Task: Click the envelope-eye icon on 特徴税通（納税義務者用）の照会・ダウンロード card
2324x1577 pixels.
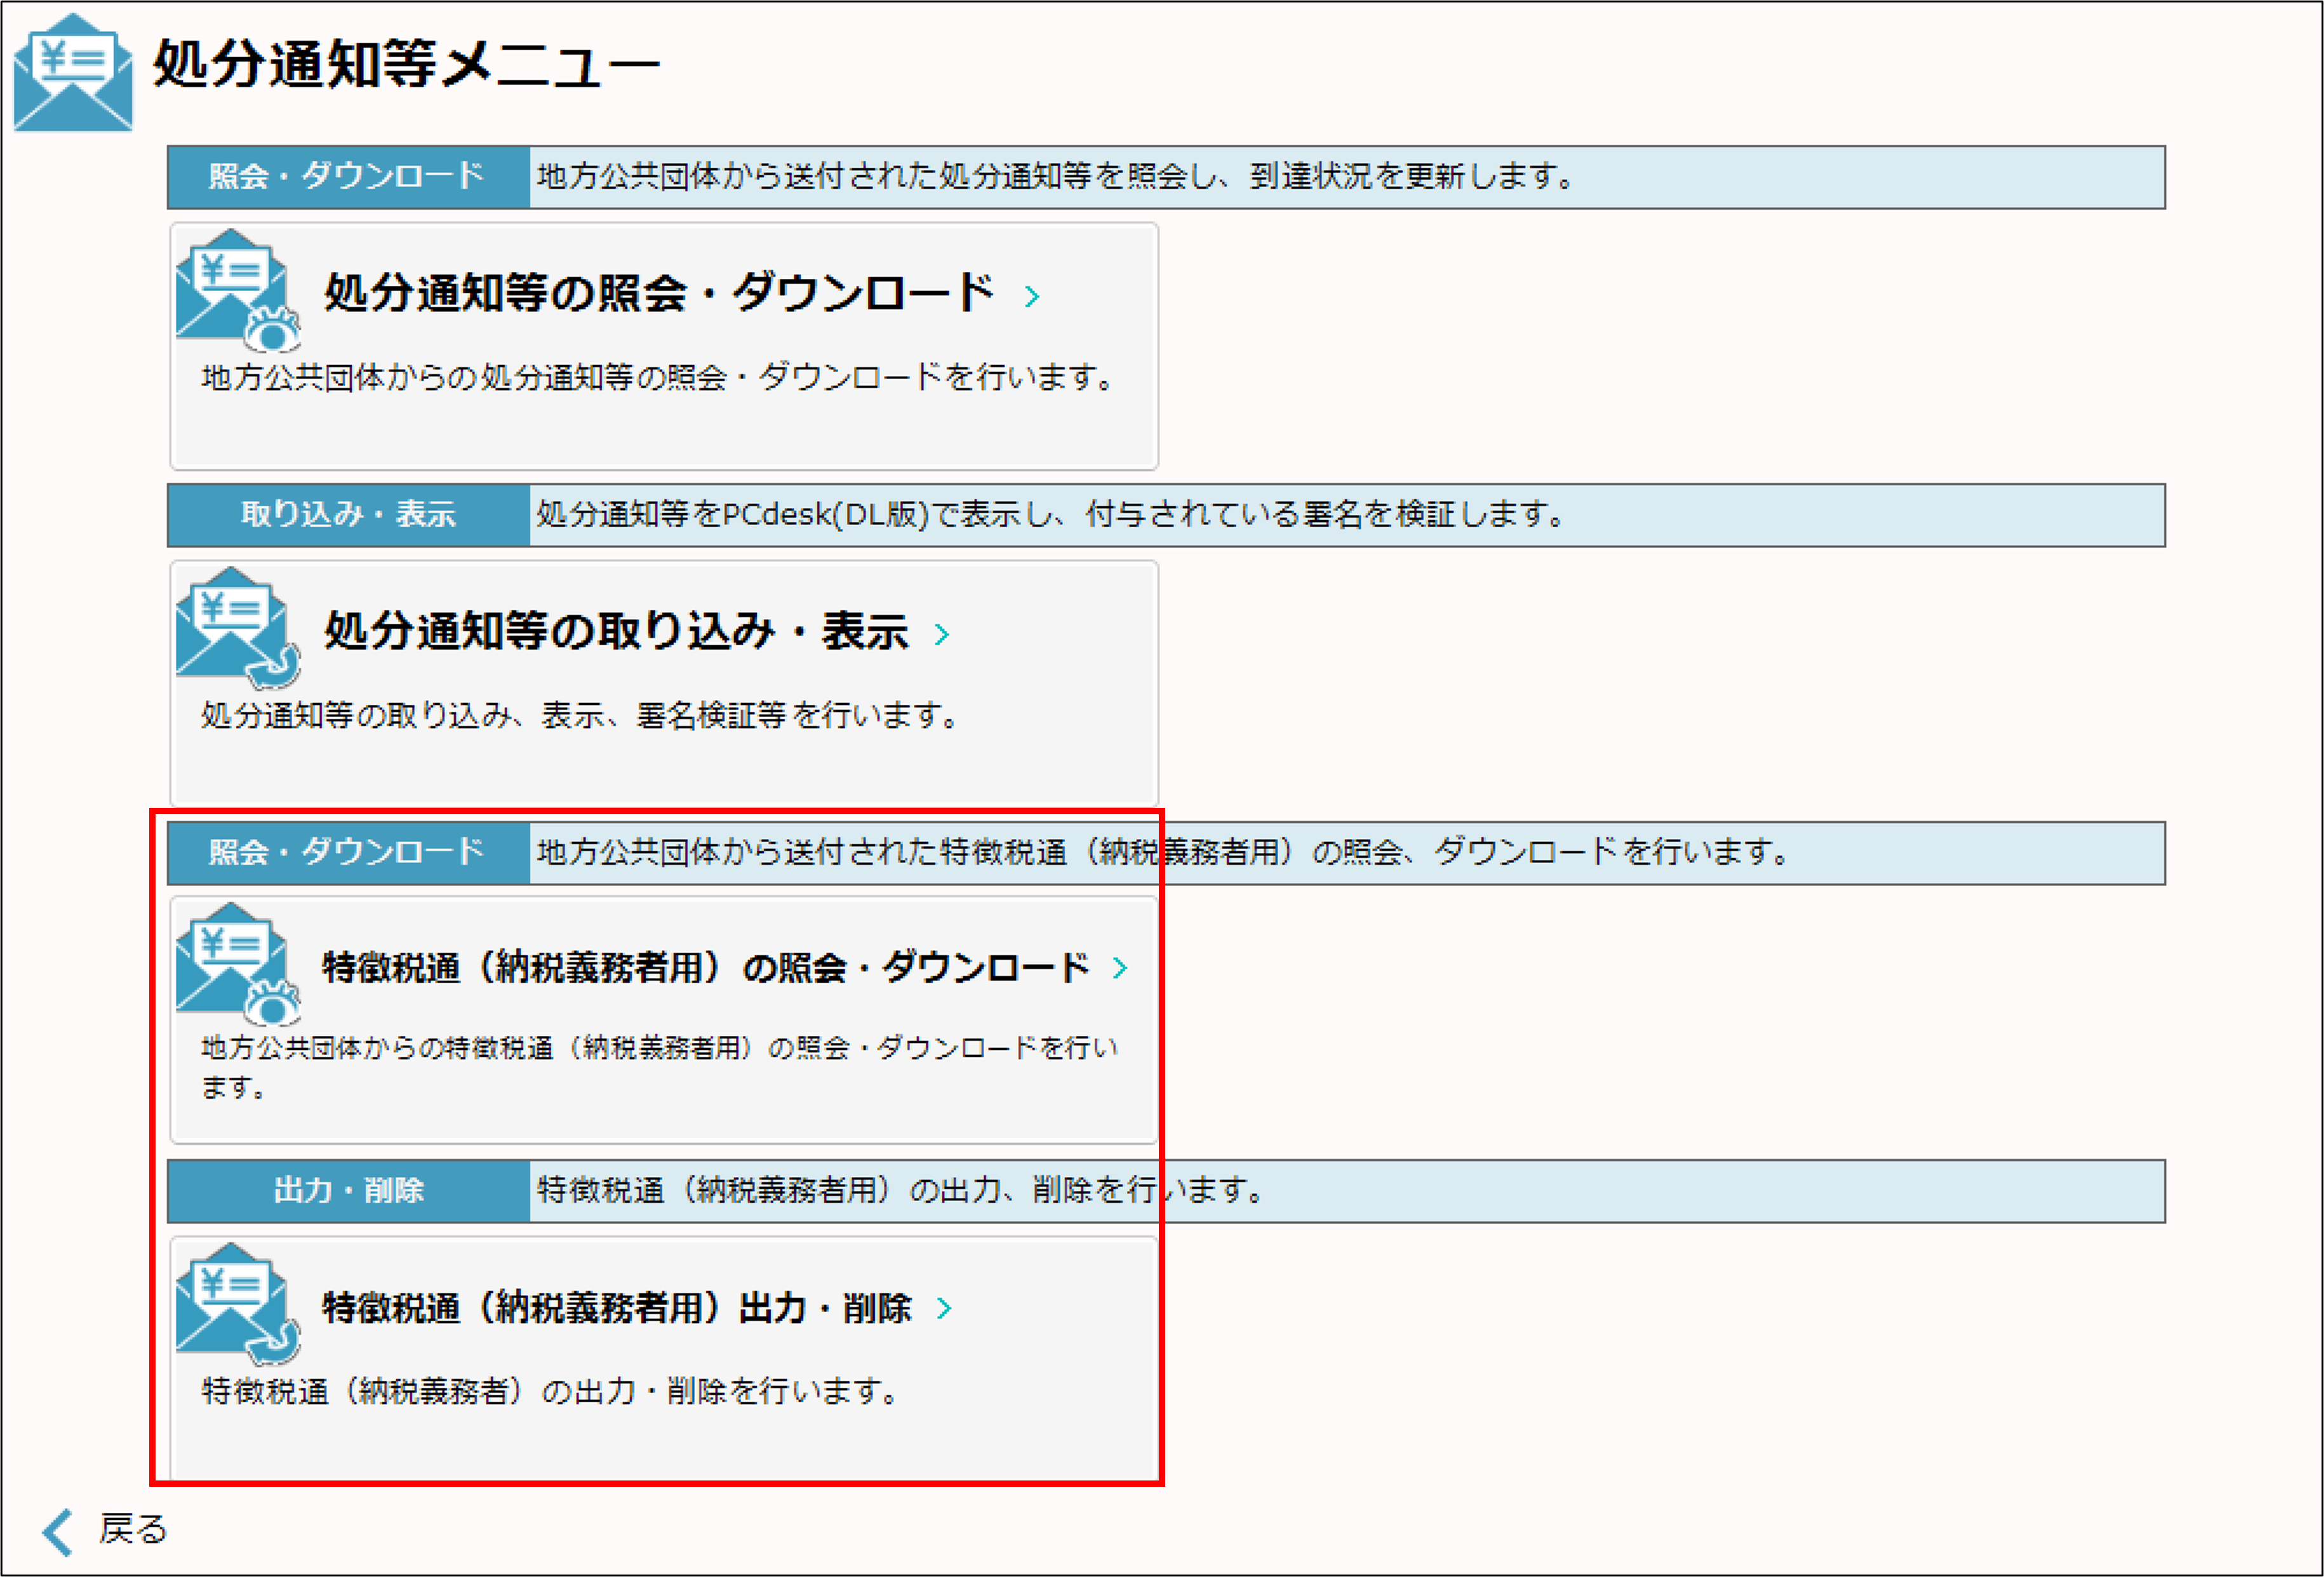Action: (238, 964)
